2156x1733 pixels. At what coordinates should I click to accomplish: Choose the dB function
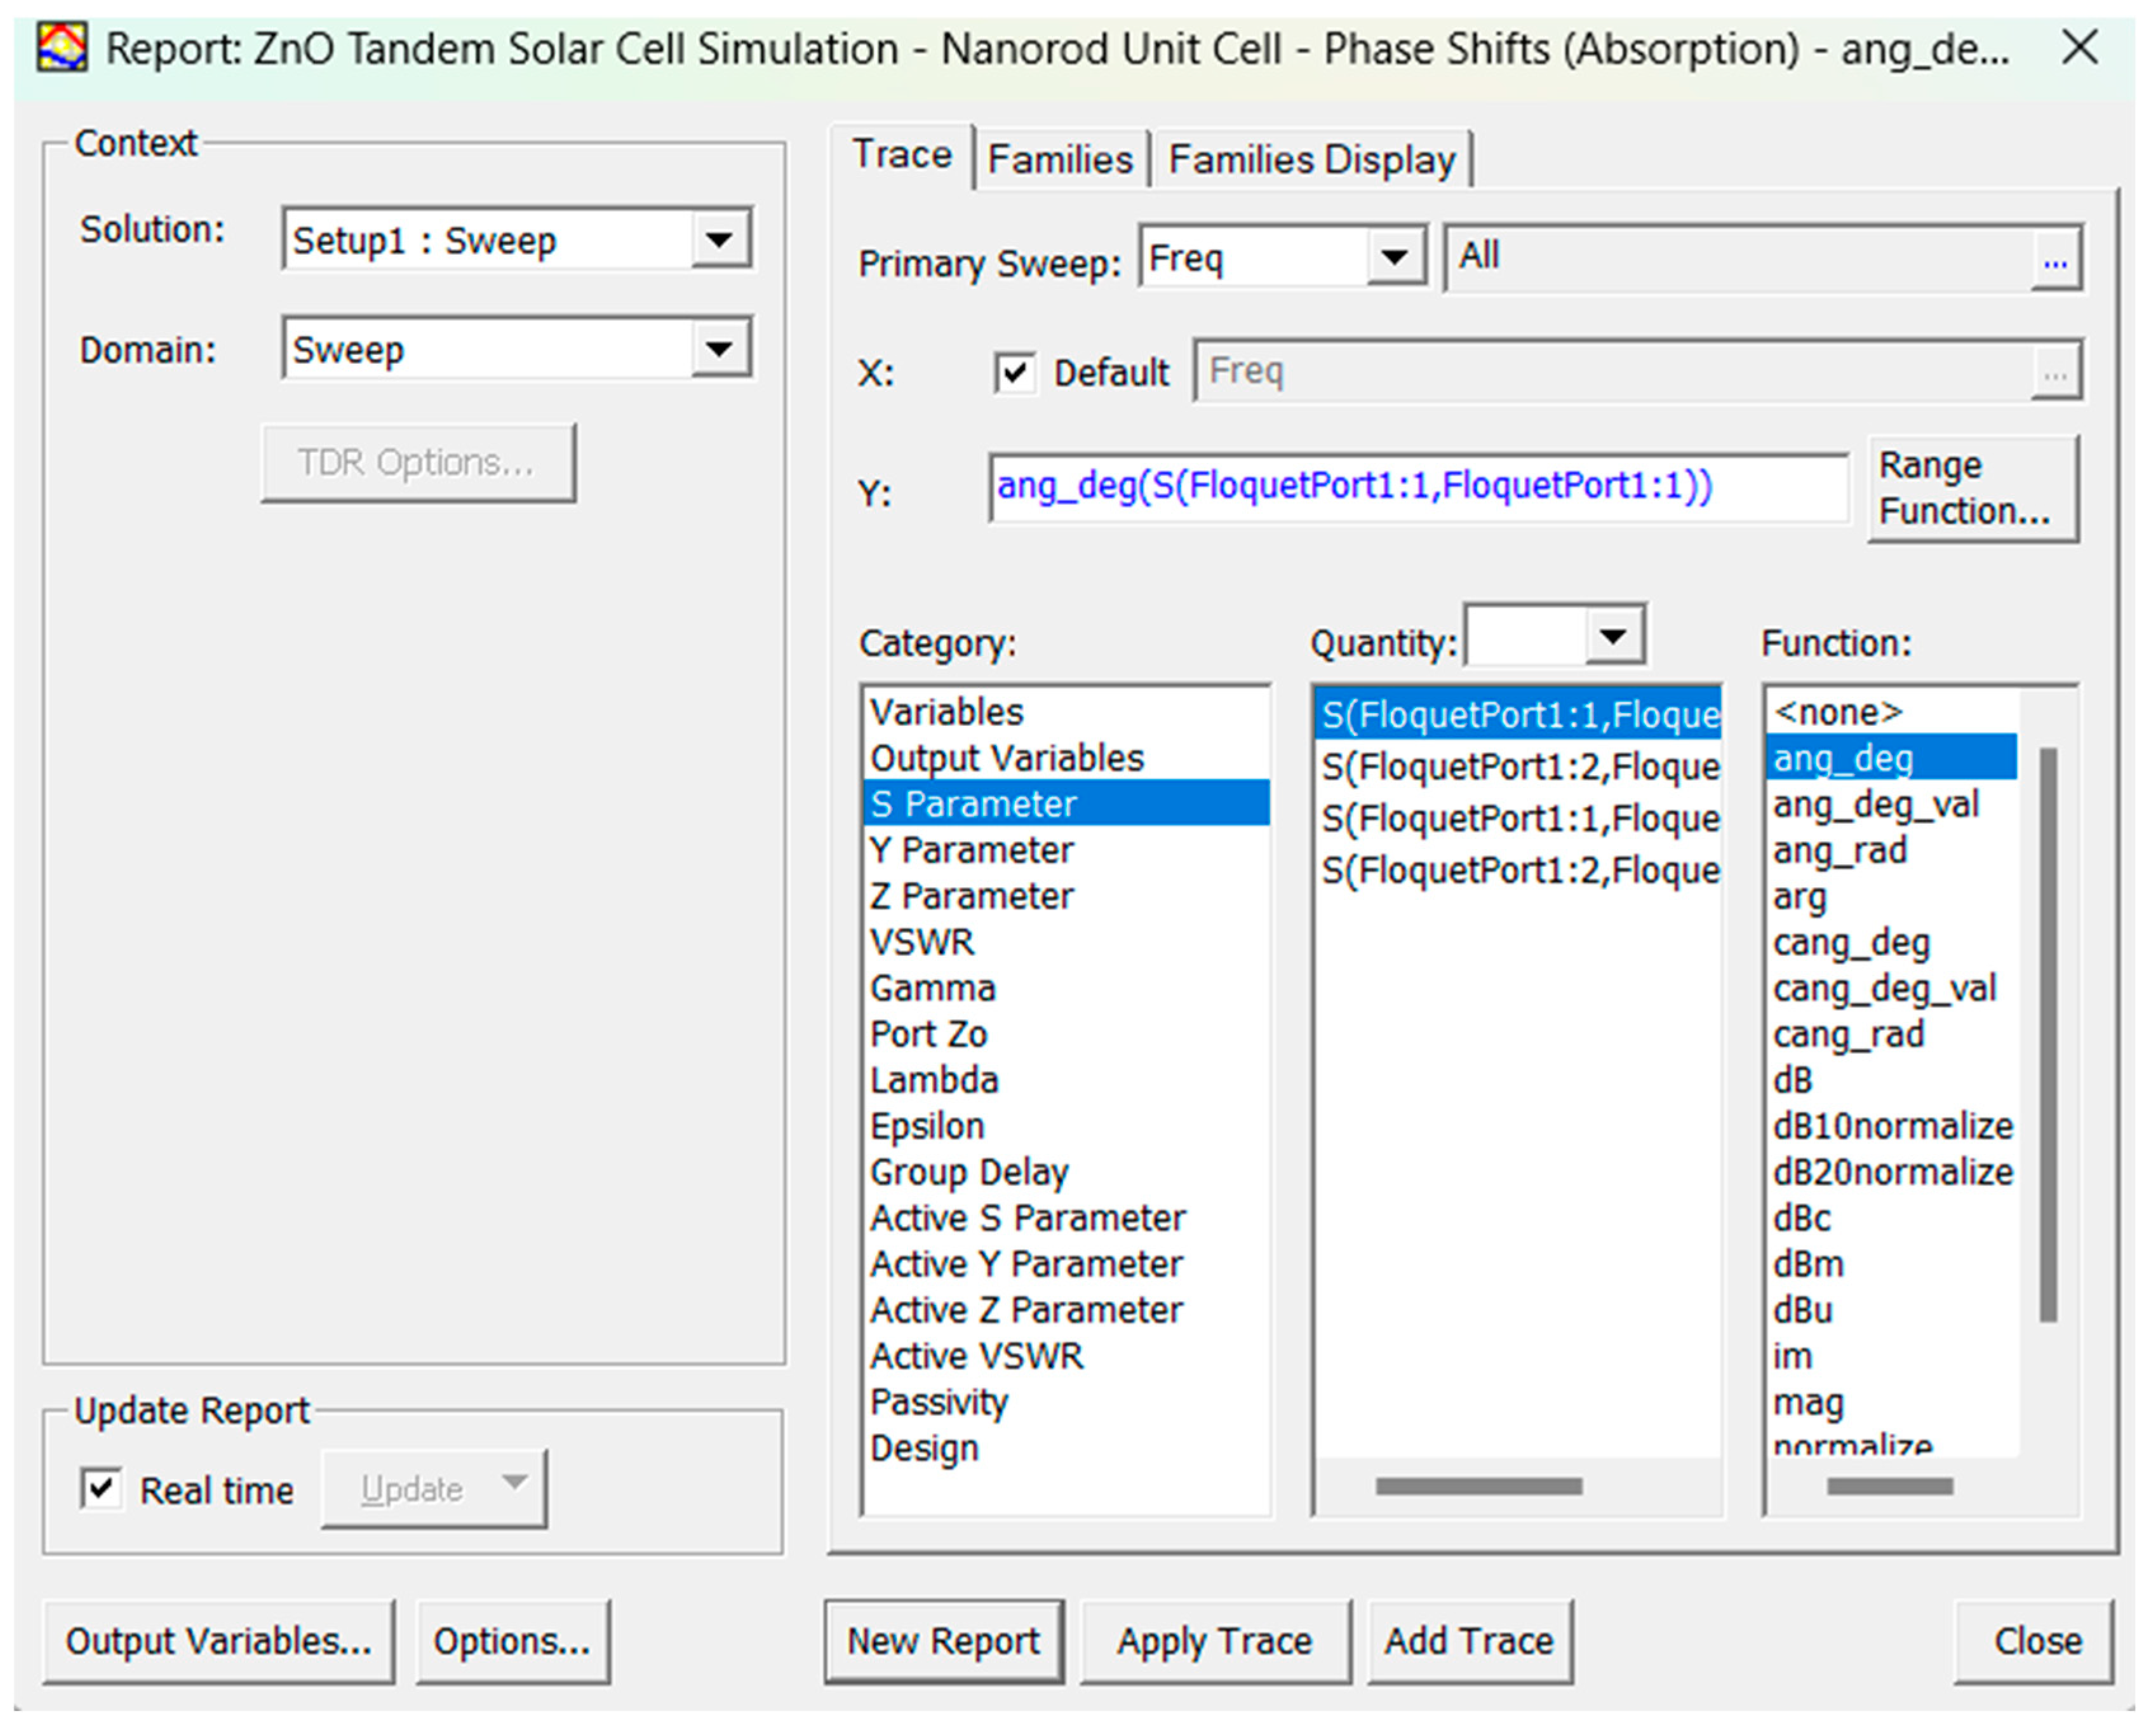pyautogui.click(x=1792, y=1080)
